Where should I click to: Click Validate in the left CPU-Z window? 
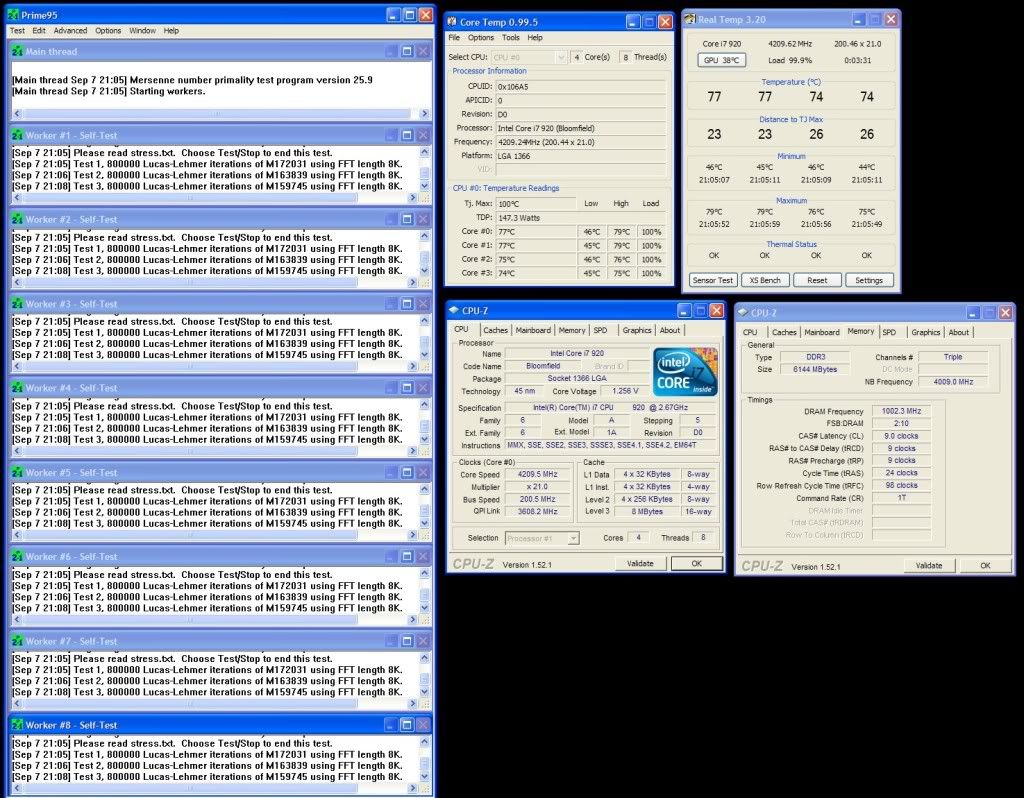[640, 564]
